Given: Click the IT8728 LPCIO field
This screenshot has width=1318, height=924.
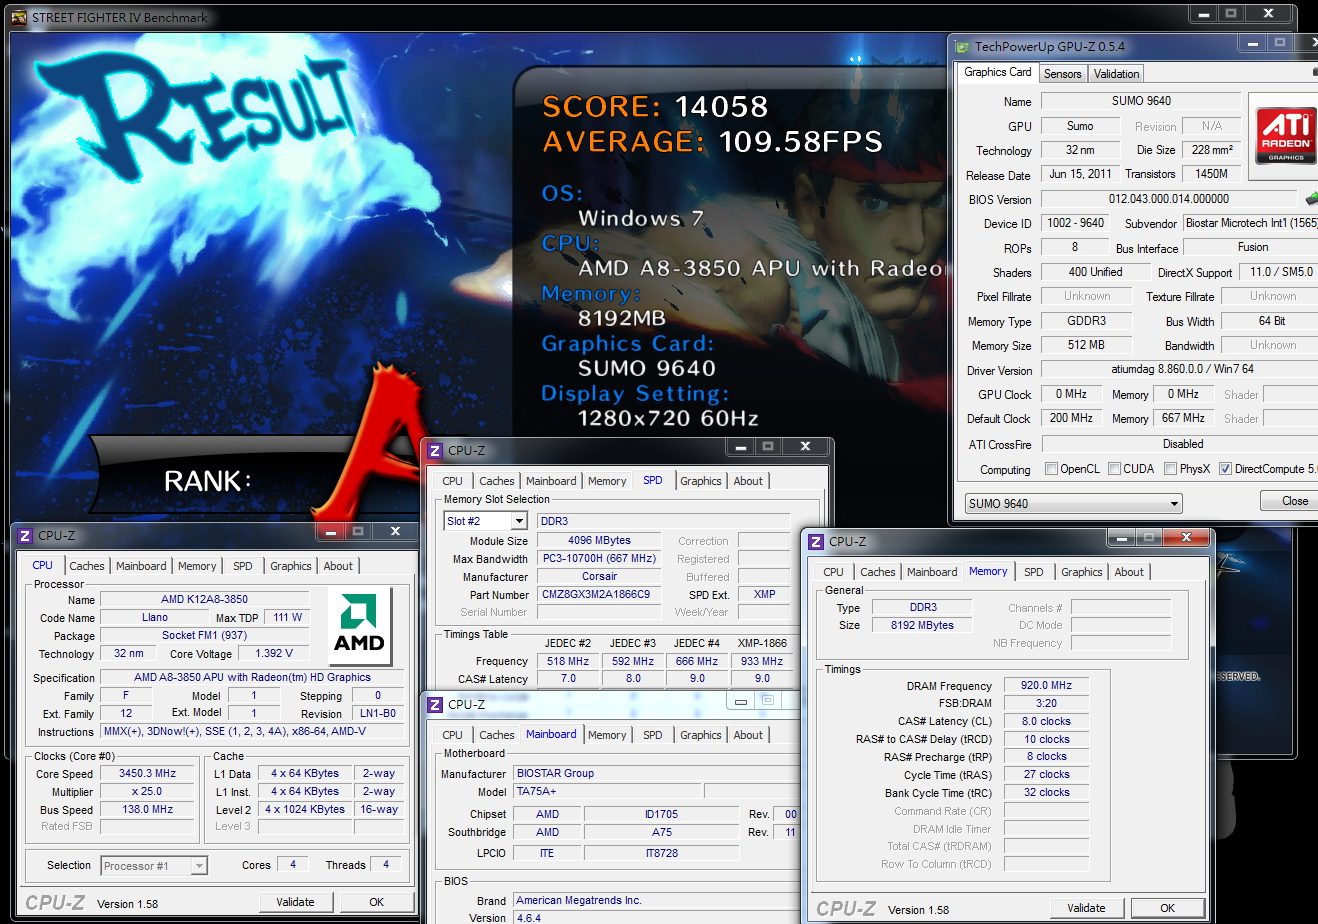Looking at the screenshot, I should [662, 853].
